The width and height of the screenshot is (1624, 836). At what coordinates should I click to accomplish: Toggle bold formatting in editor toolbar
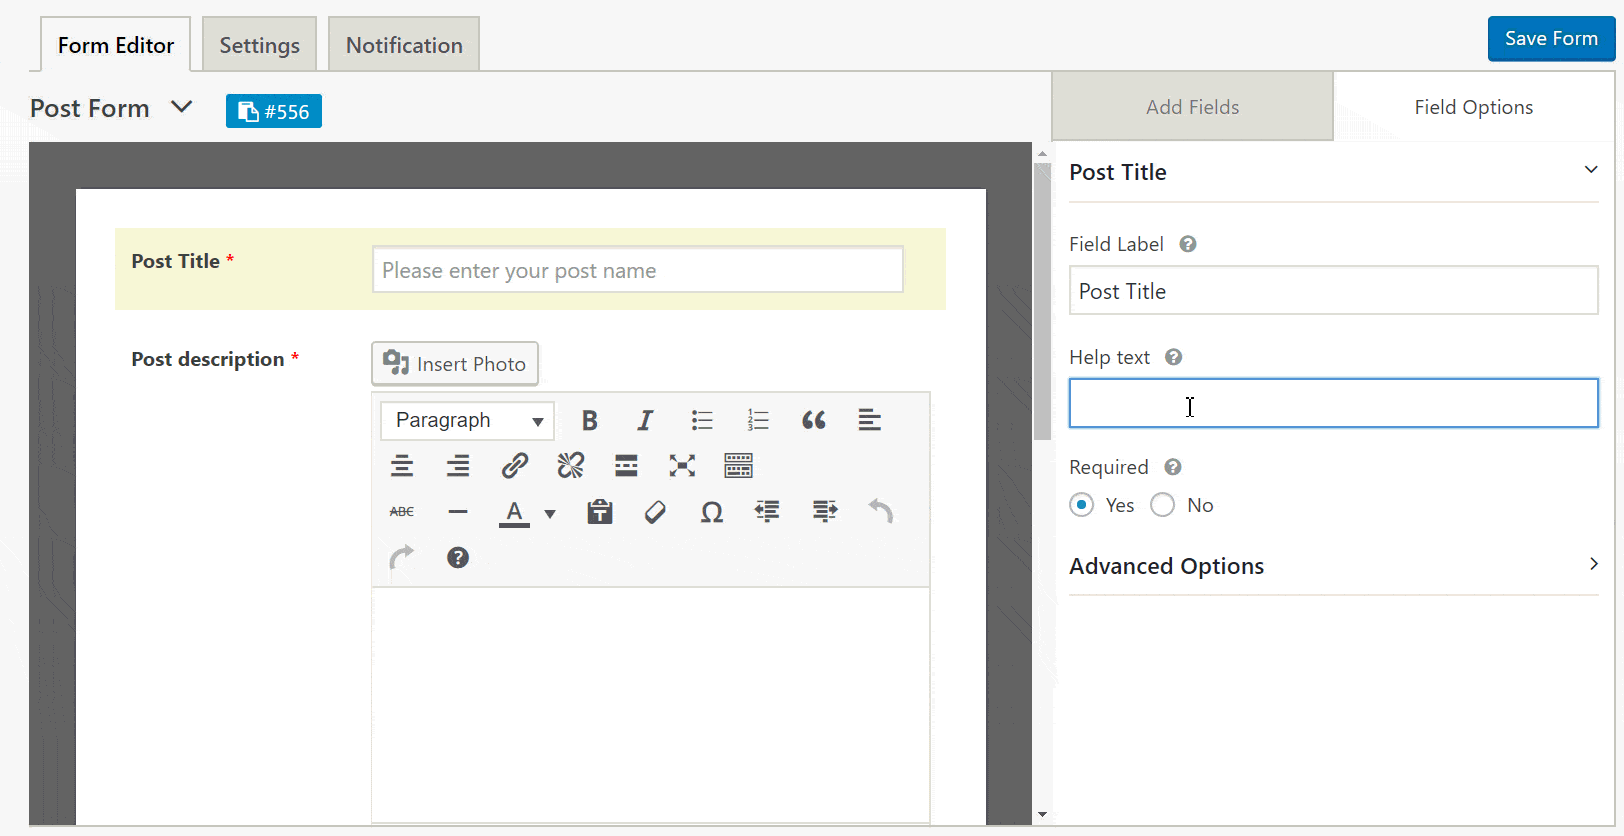click(x=590, y=421)
